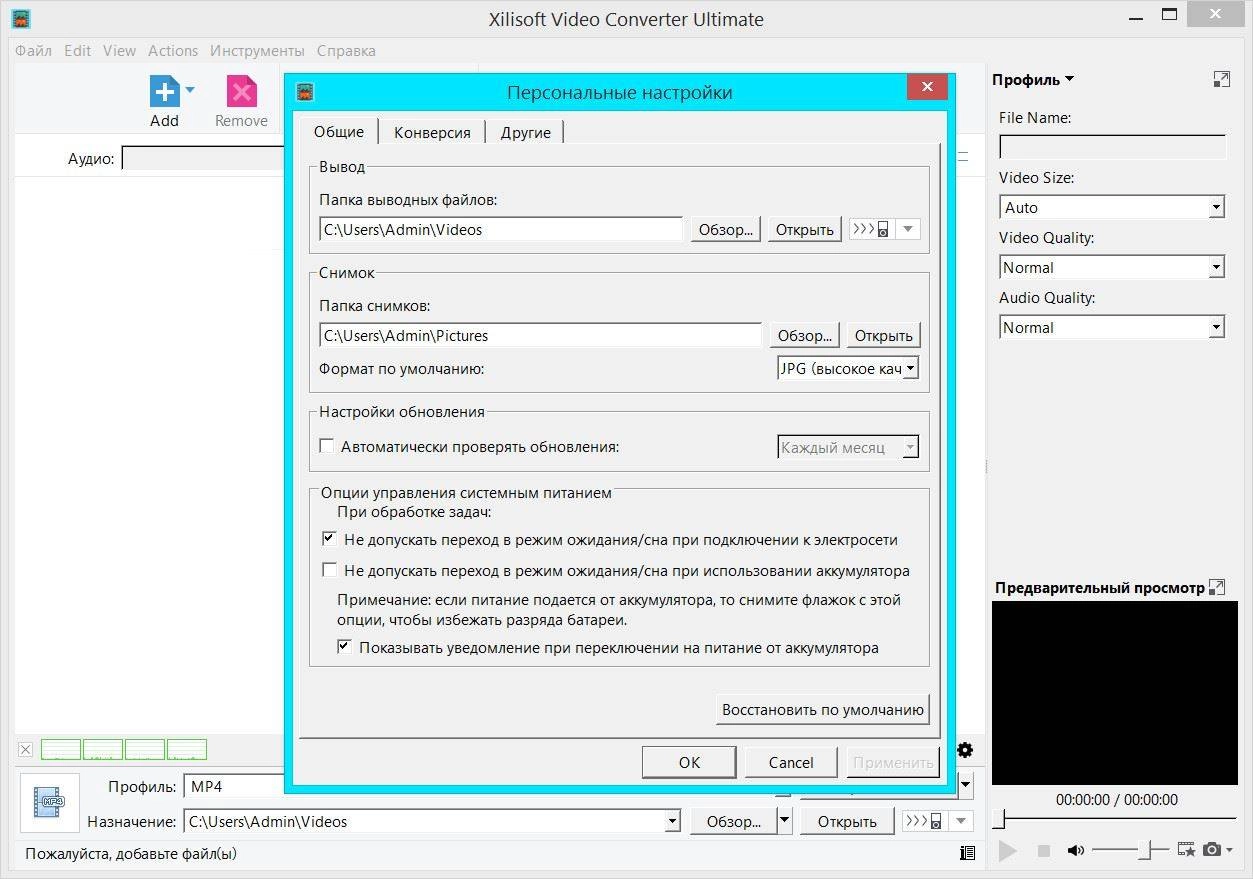
Task: Click the Stop button in preview panel
Action: (x=1043, y=851)
